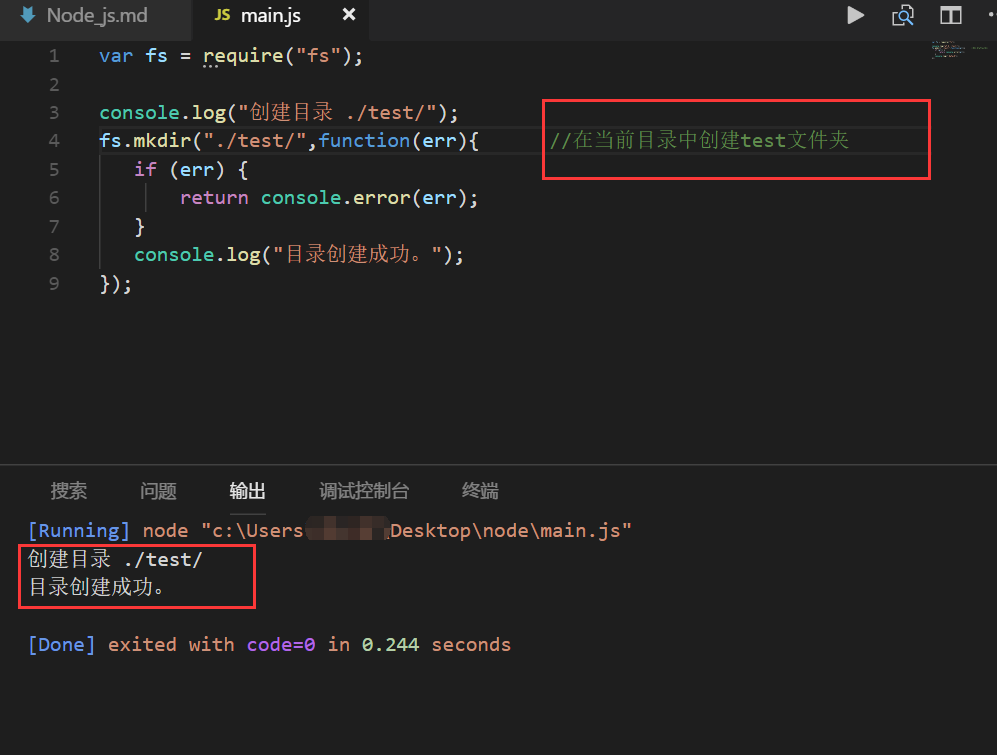Click line number 8 in the gutter
This screenshot has height=755, width=997.
pos(53,255)
